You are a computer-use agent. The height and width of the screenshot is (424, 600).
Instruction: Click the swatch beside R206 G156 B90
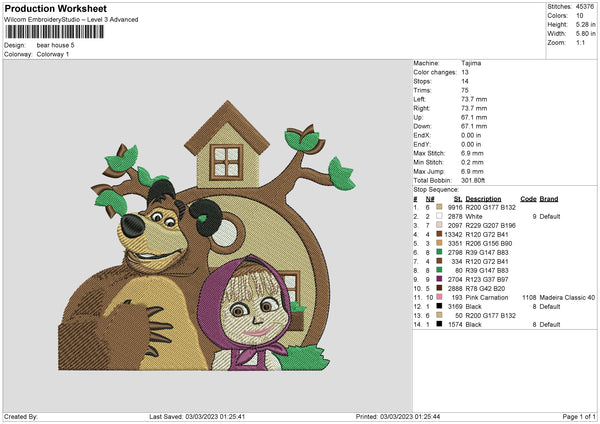tap(439, 243)
